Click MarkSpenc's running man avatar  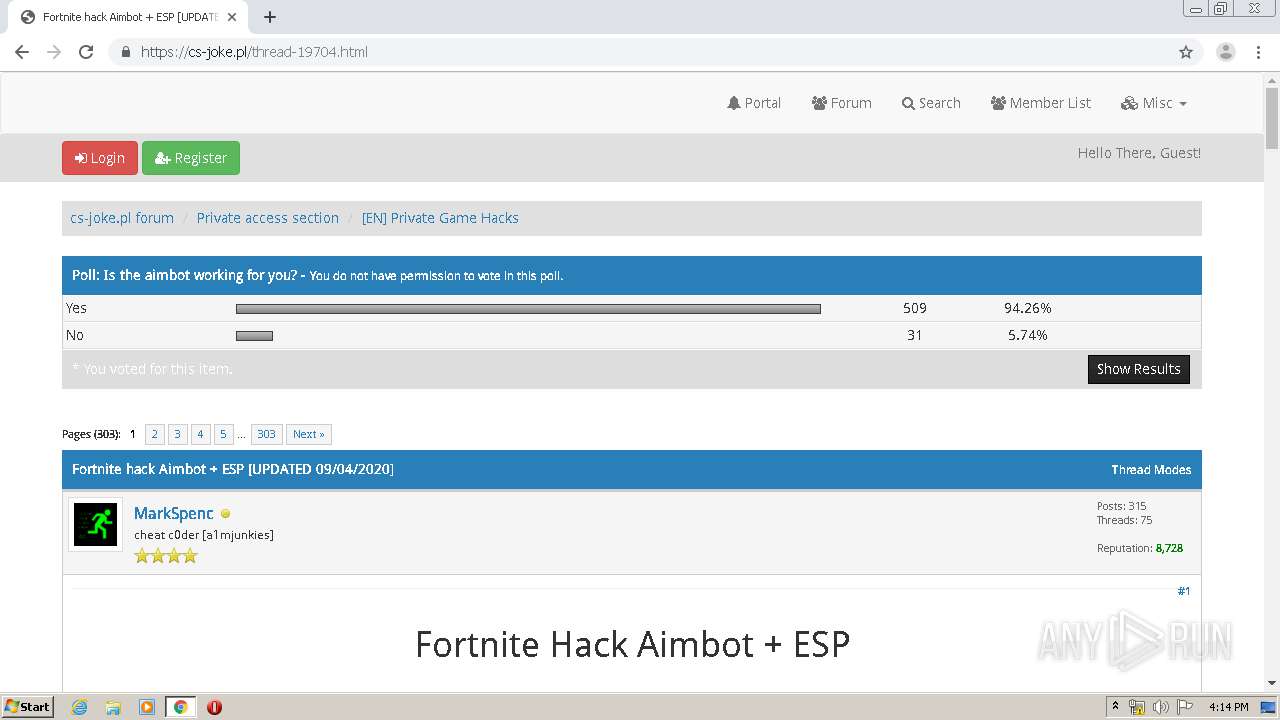(x=95, y=524)
